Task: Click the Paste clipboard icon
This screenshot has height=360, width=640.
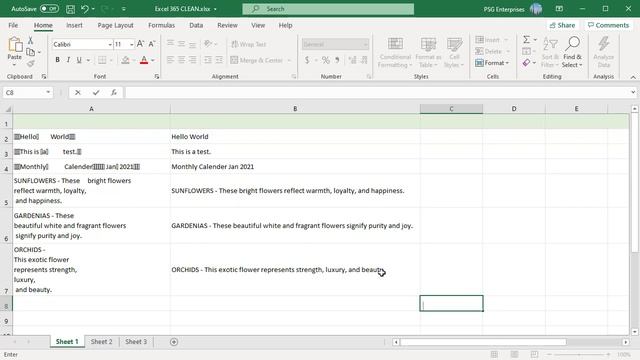Action: click(15, 44)
